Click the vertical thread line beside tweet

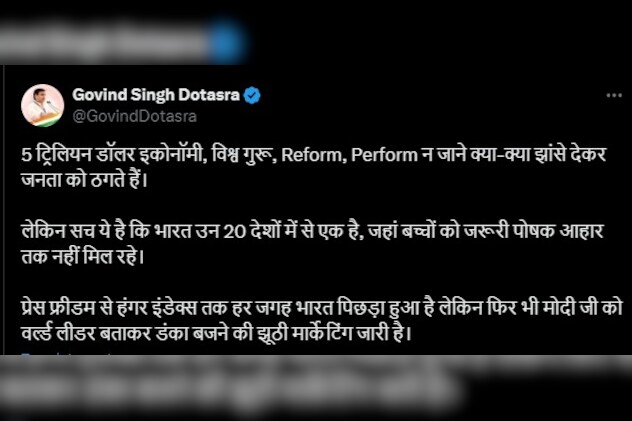click(3, 209)
